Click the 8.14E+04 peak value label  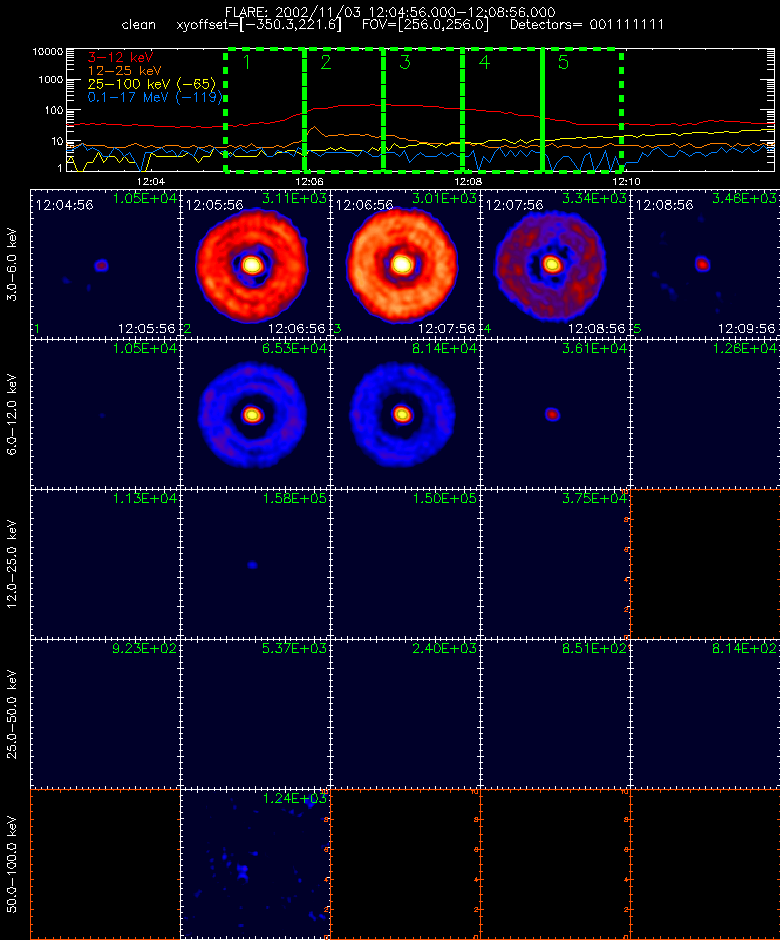(444, 348)
